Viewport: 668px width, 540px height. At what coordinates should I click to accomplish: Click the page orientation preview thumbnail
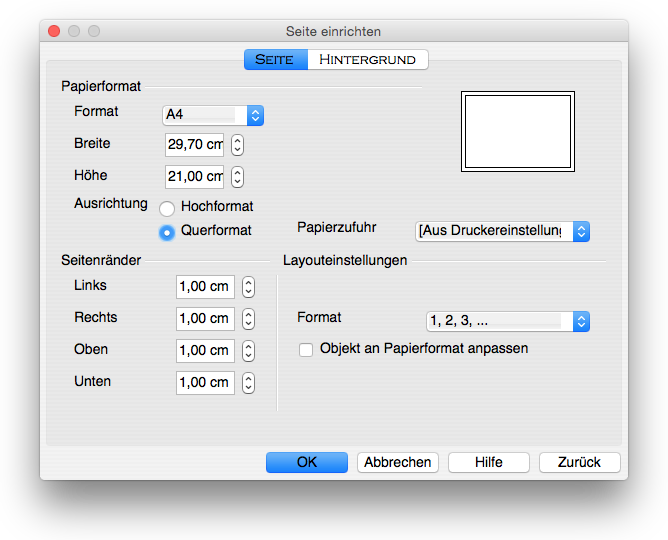518,132
